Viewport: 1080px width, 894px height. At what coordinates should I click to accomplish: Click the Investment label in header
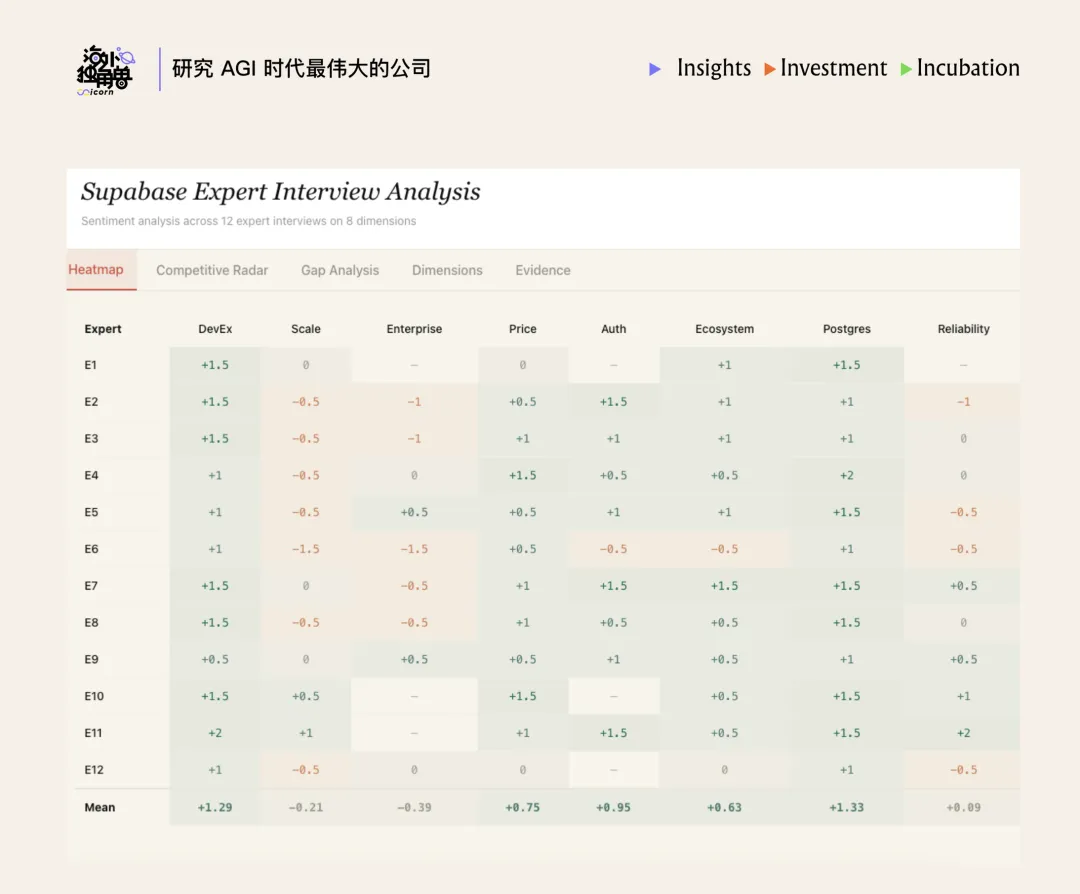pos(833,67)
